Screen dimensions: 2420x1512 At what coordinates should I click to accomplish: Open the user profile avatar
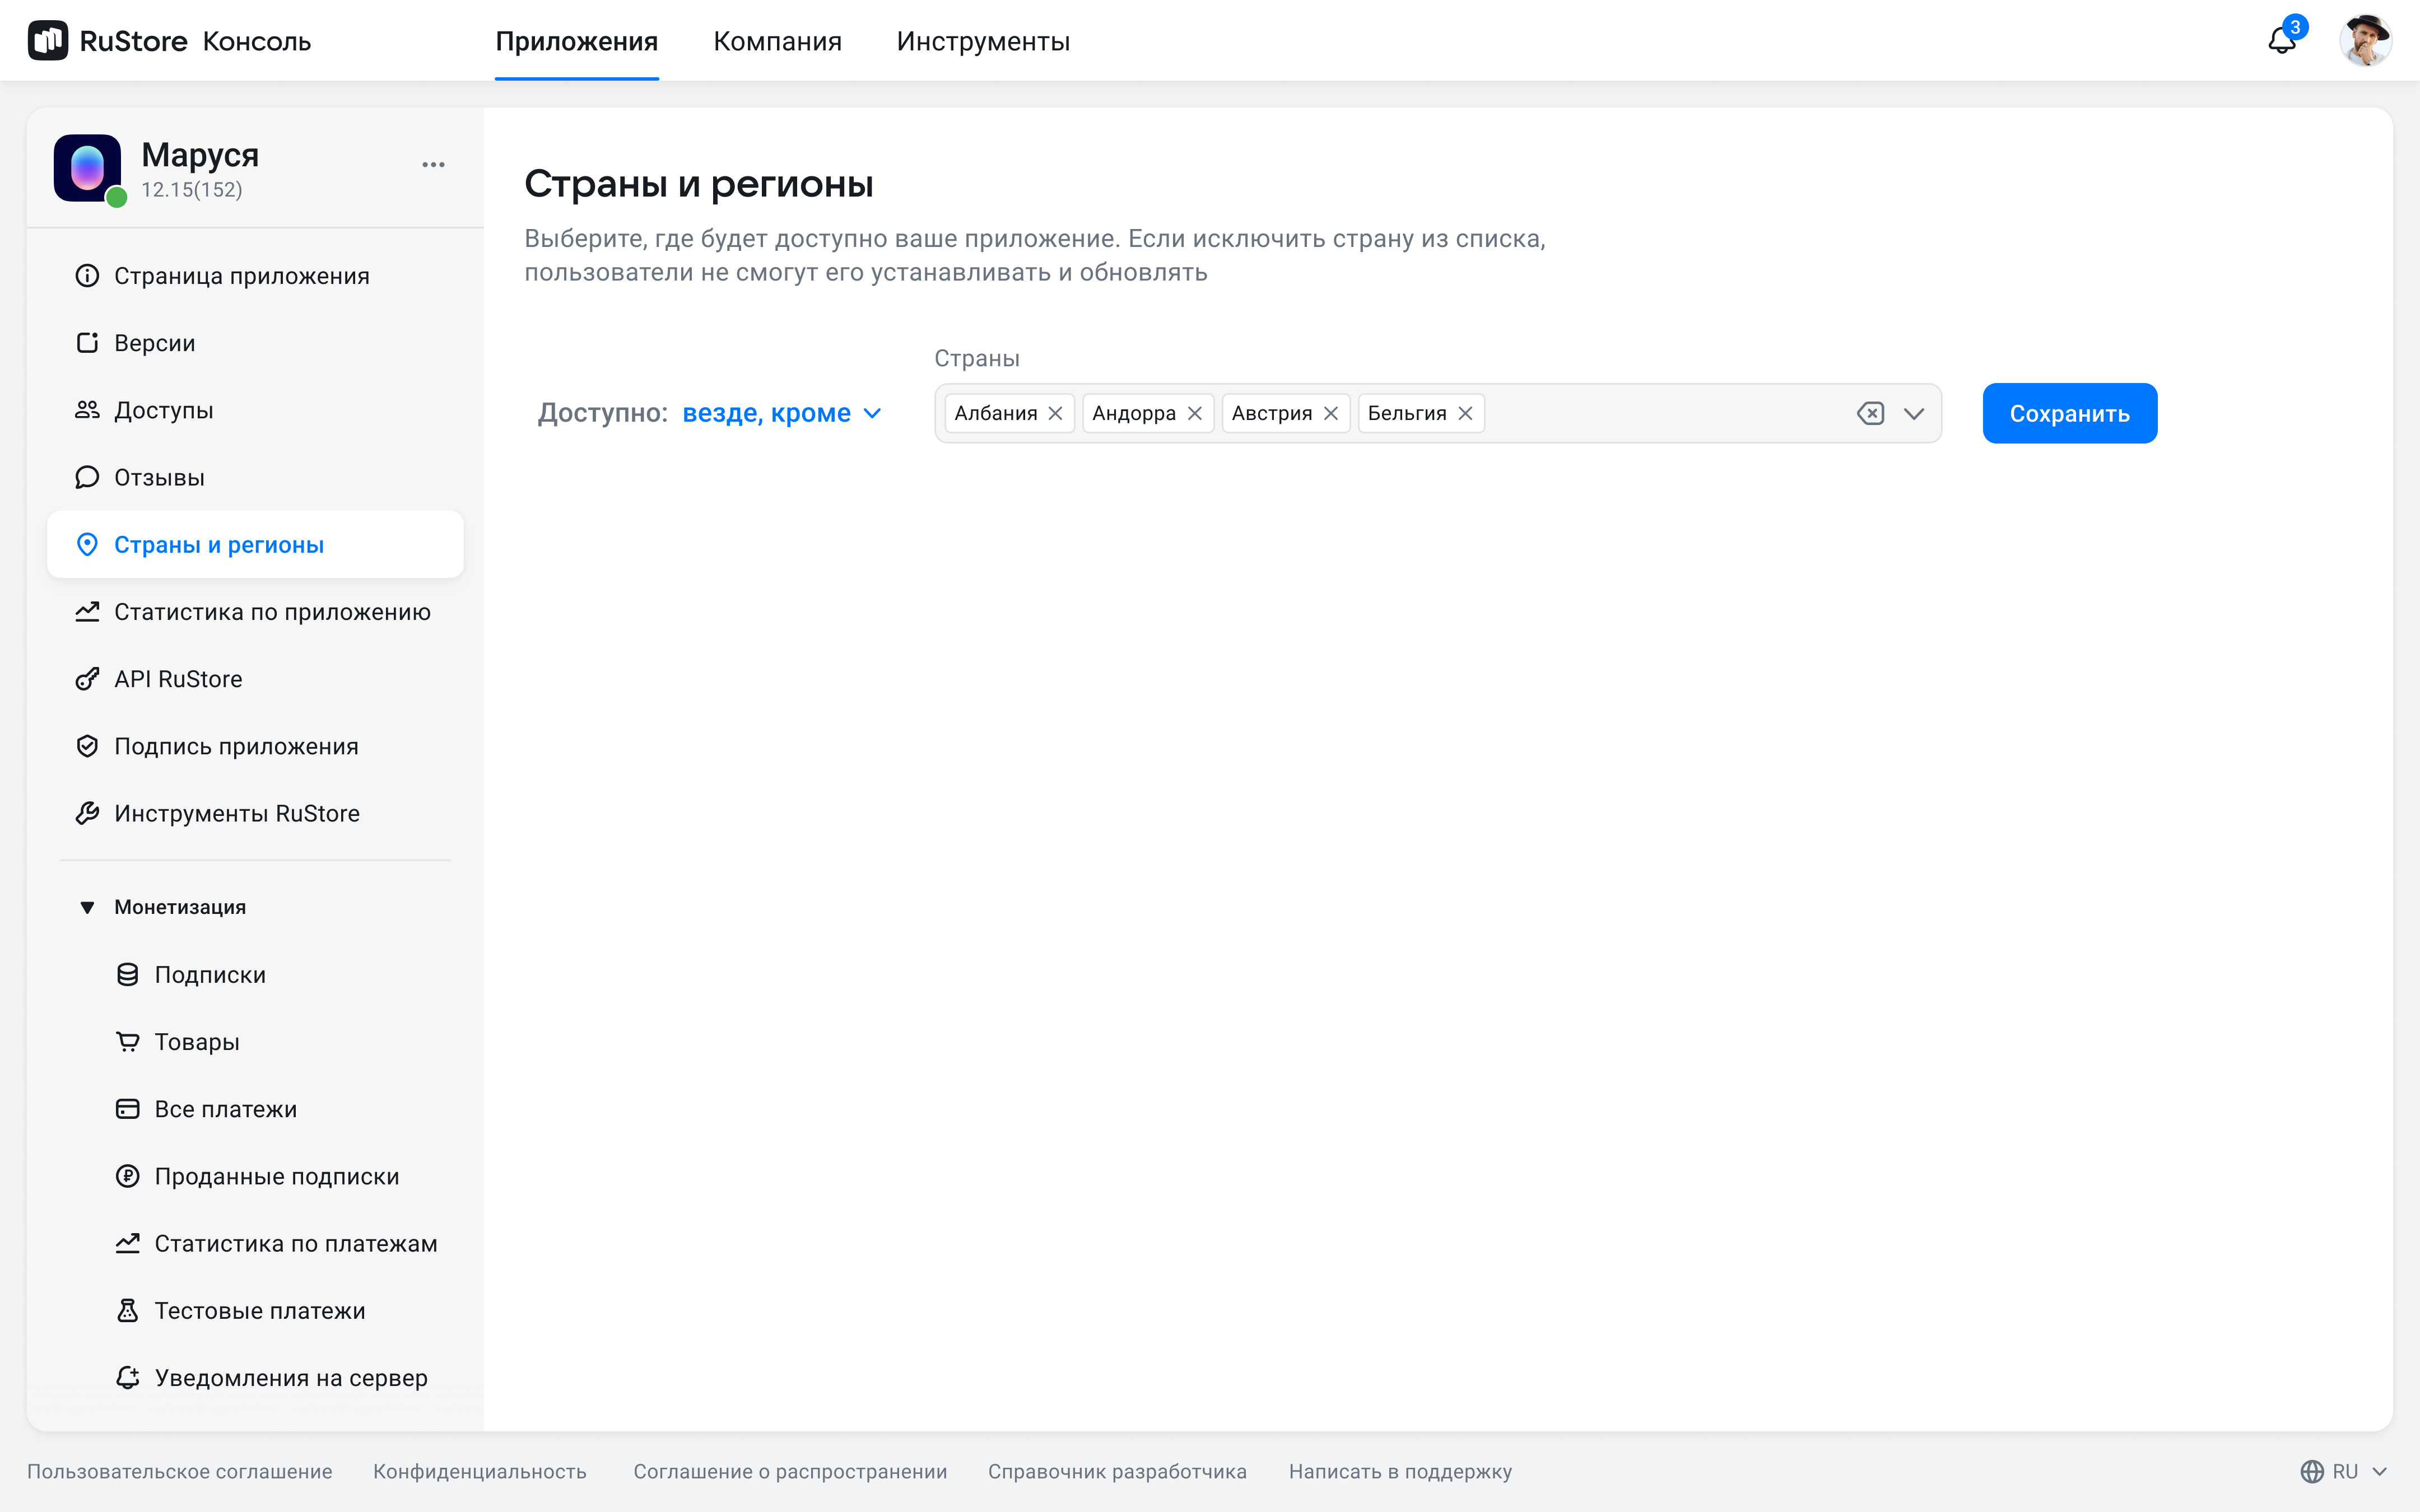point(2365,41)
